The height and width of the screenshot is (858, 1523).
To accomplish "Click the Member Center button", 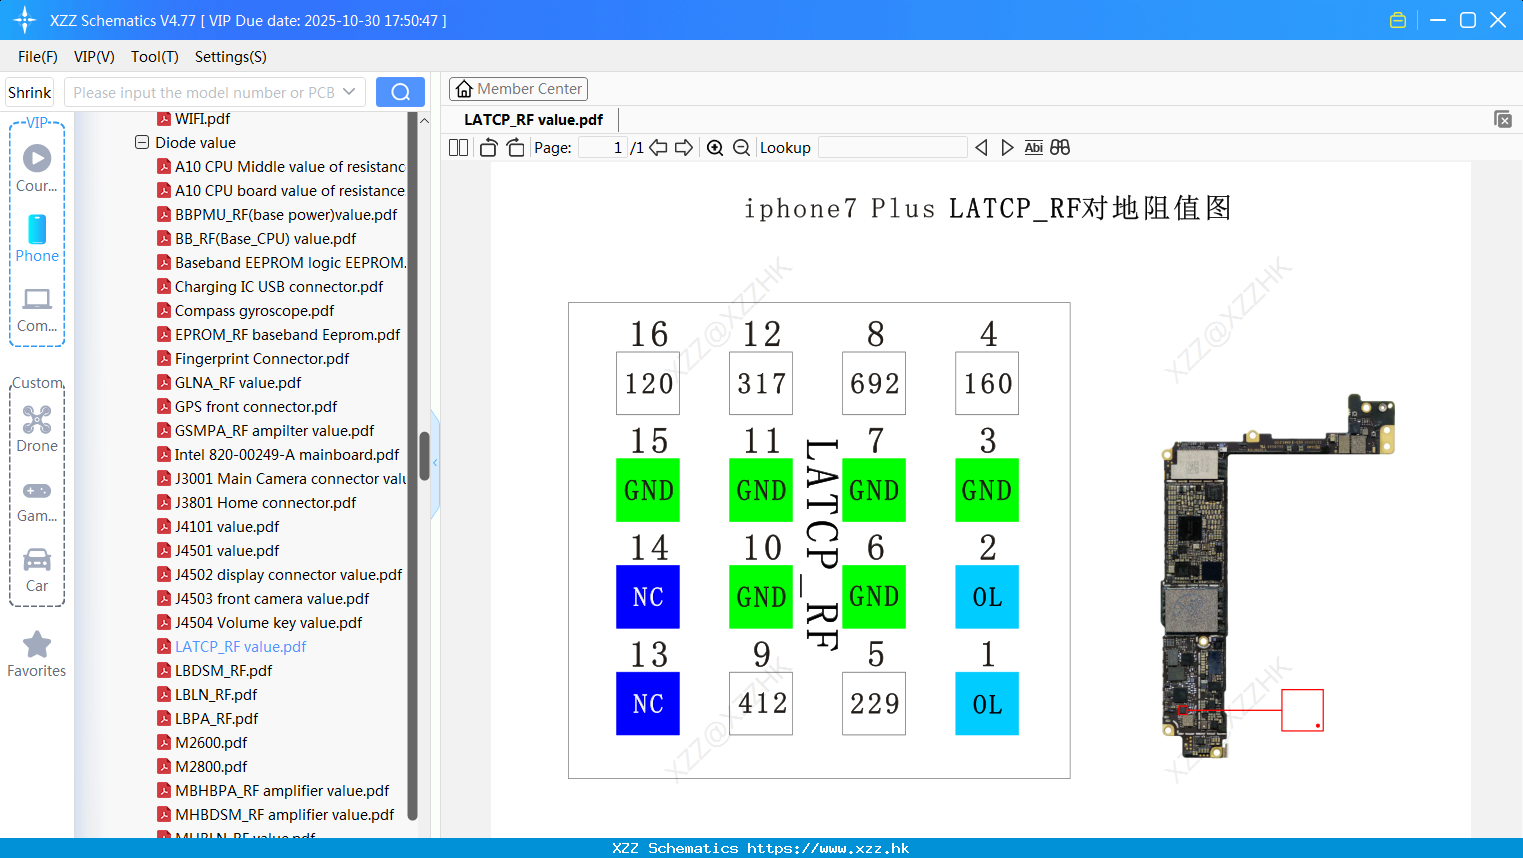I will click(x=518, y=89).
